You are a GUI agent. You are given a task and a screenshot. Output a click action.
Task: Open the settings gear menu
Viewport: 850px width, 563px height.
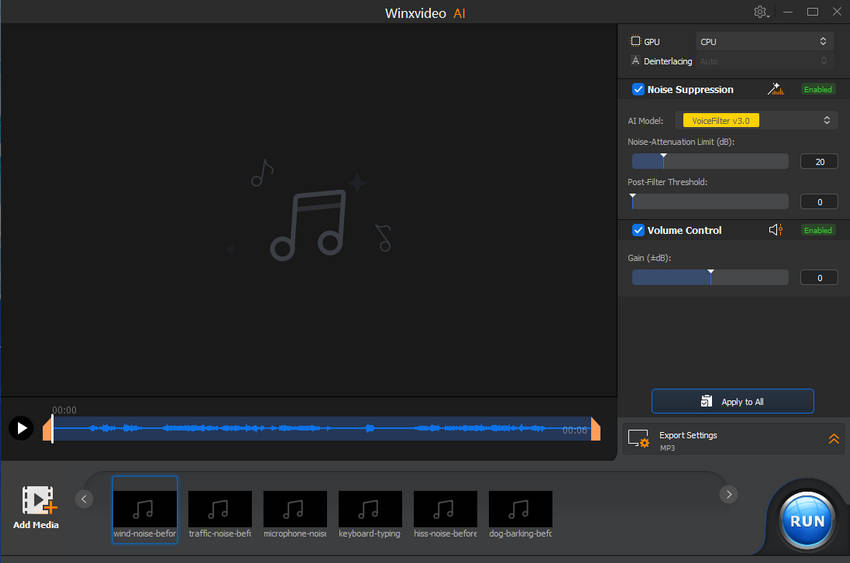click(761, 12)
